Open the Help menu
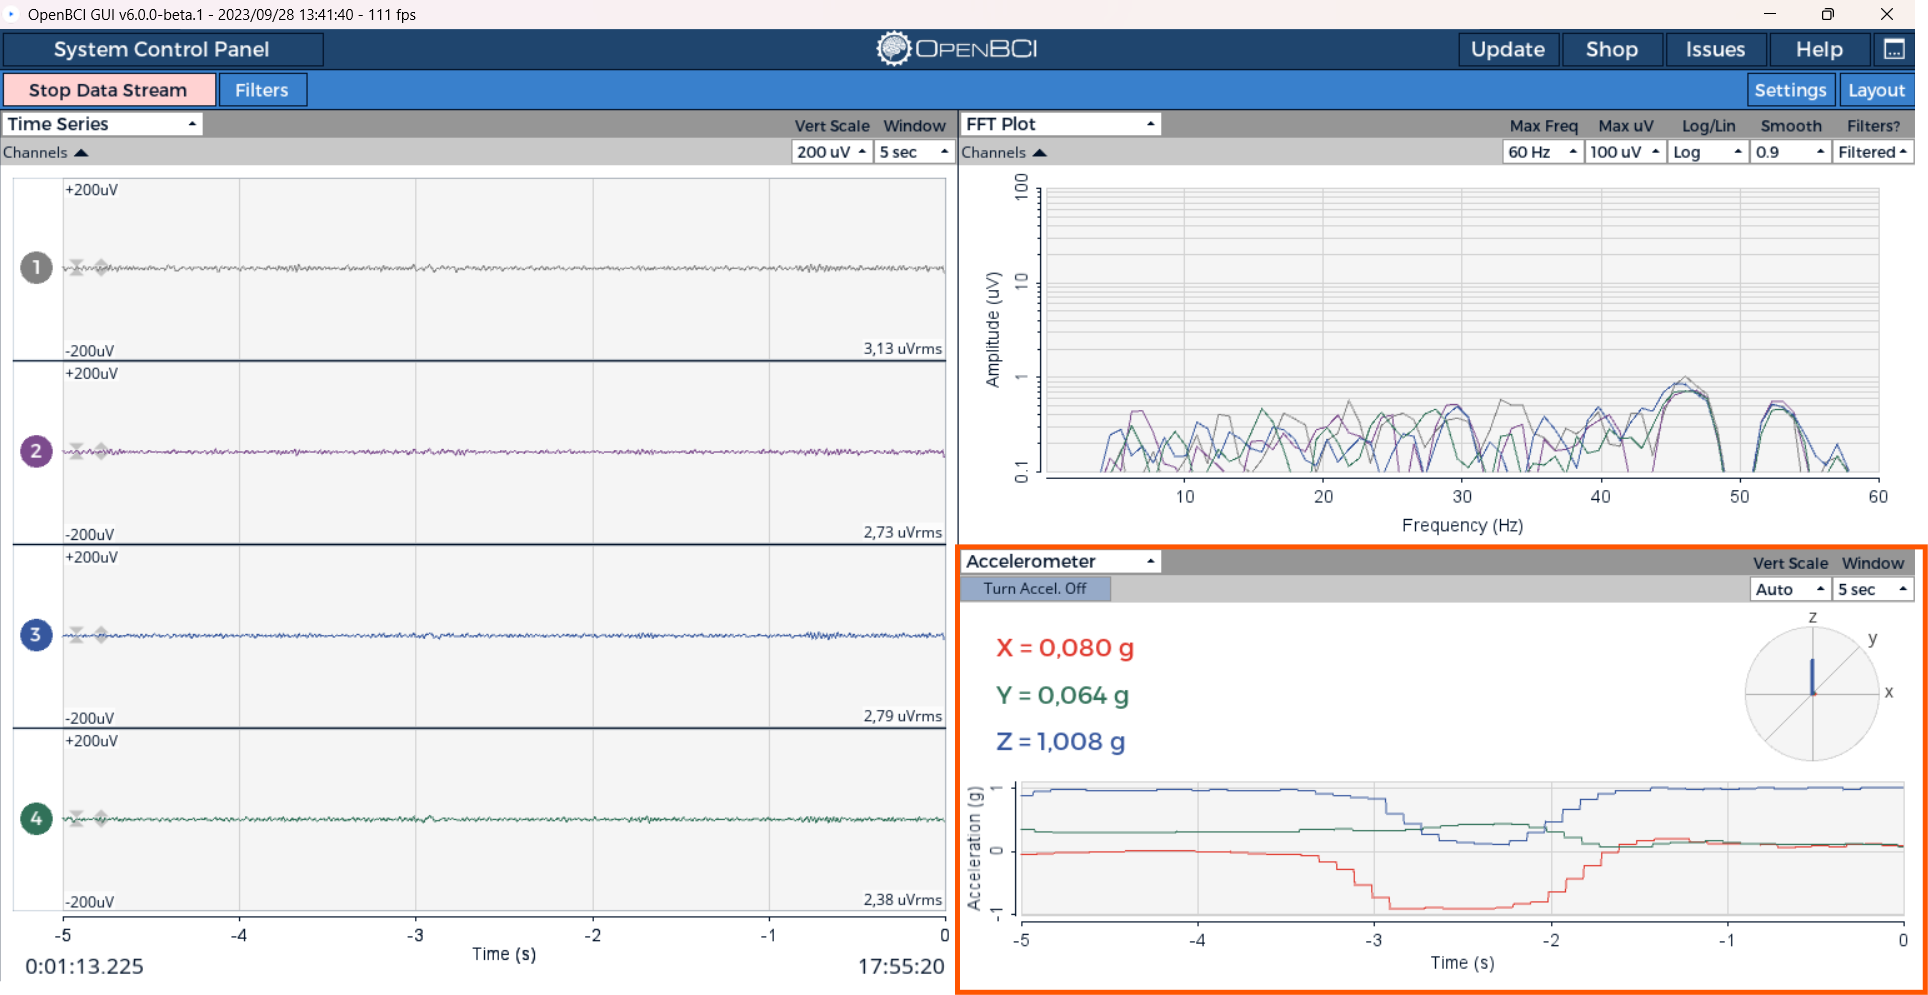Viewport: 1928px width, 995px height. (1820, 49)
